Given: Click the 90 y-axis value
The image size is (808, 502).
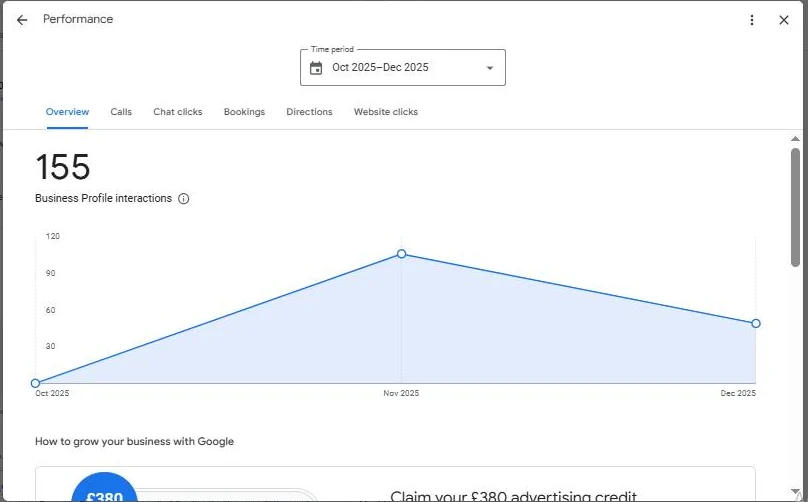Looking at the screenshot, I should [50, 273].
